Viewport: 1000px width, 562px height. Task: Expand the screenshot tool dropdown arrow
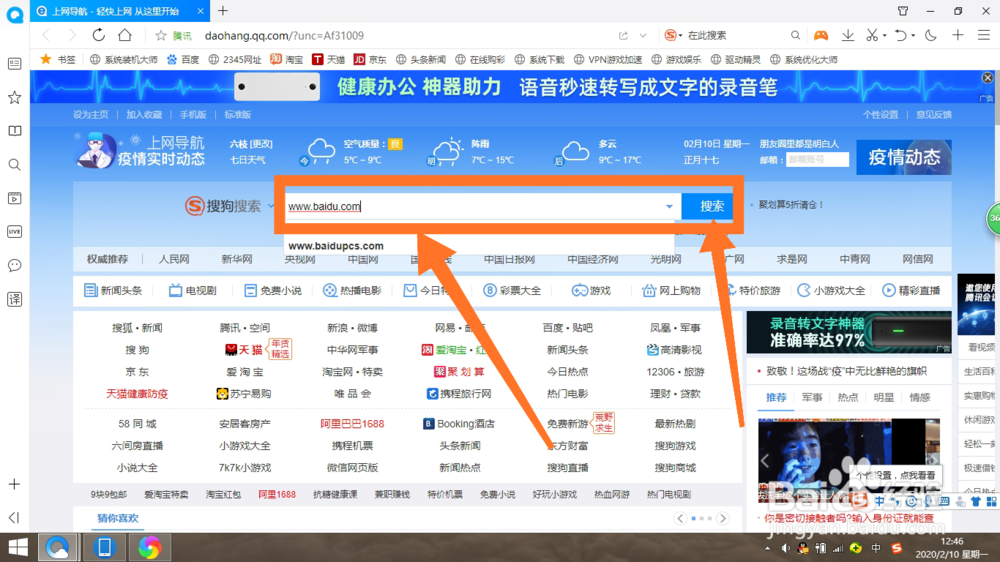885,36
